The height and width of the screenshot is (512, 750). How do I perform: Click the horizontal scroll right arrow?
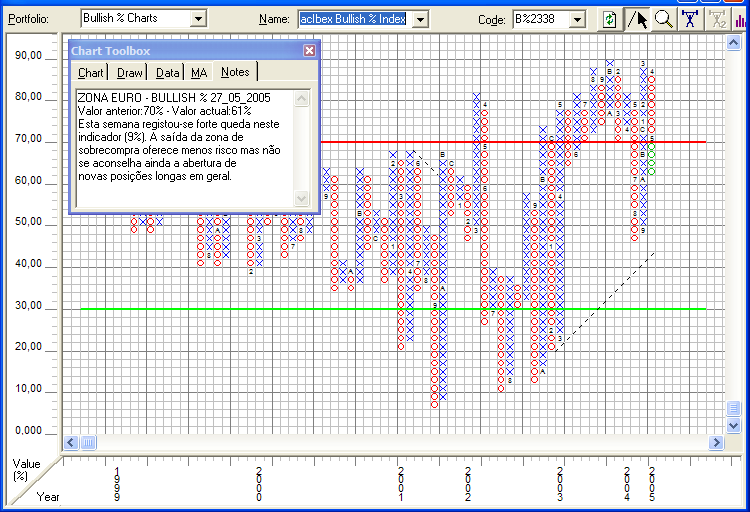[x=716, y=443]
